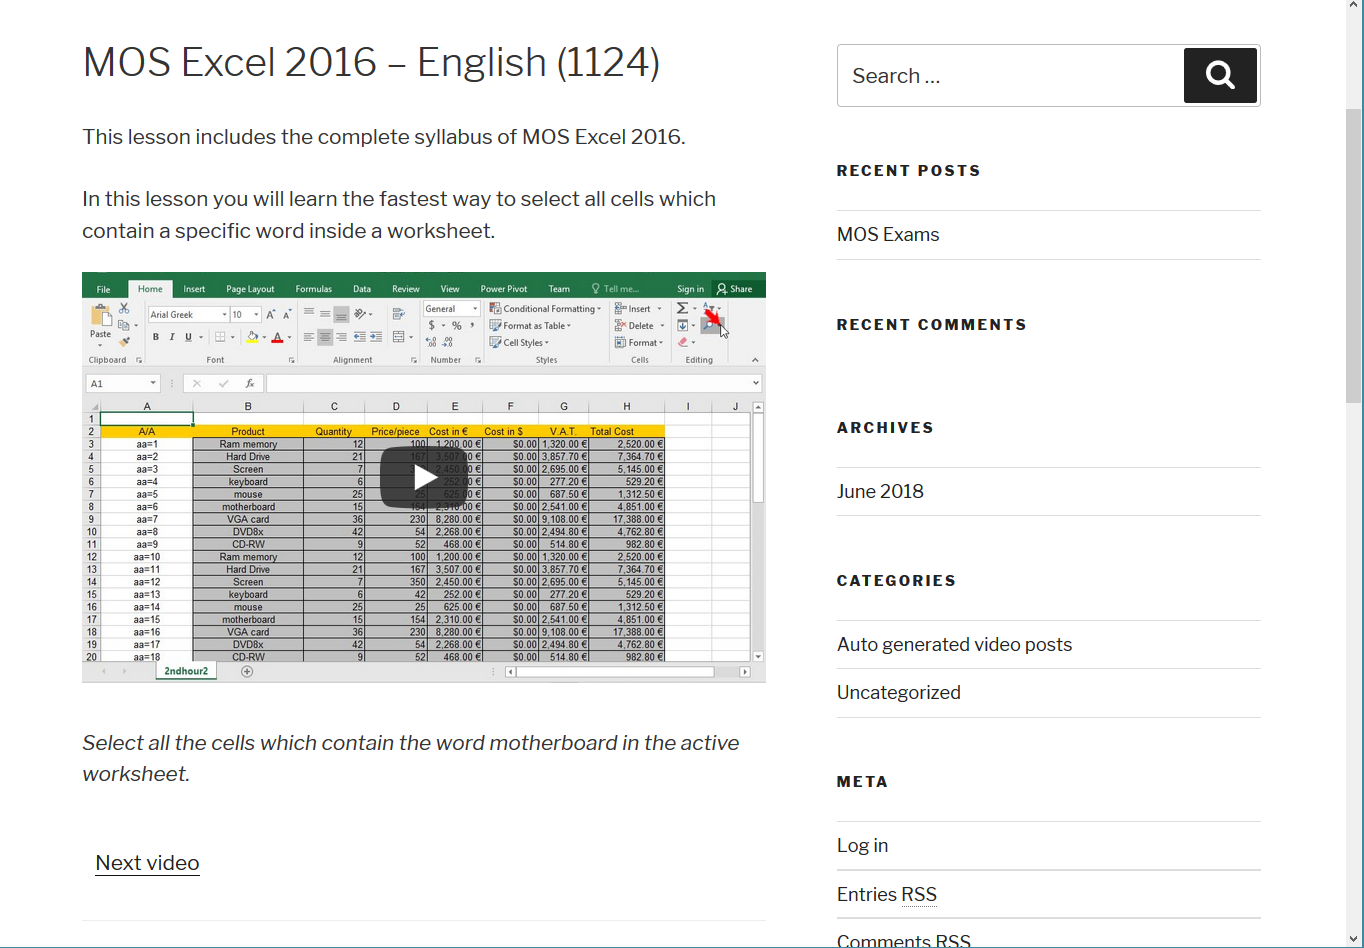Toggle Align Right in Alignment group
Image resolution: width=1364 pixels, height=948 pixels.
tap(341, 337)
